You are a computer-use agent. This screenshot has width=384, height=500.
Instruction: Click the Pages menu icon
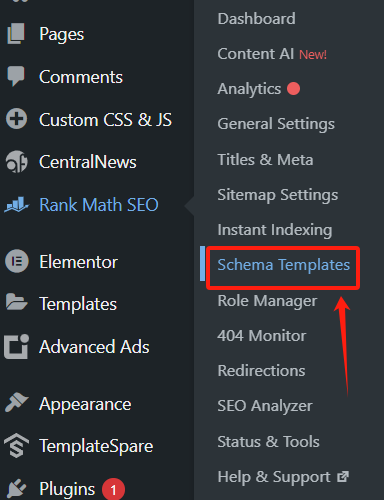point(16,34)
